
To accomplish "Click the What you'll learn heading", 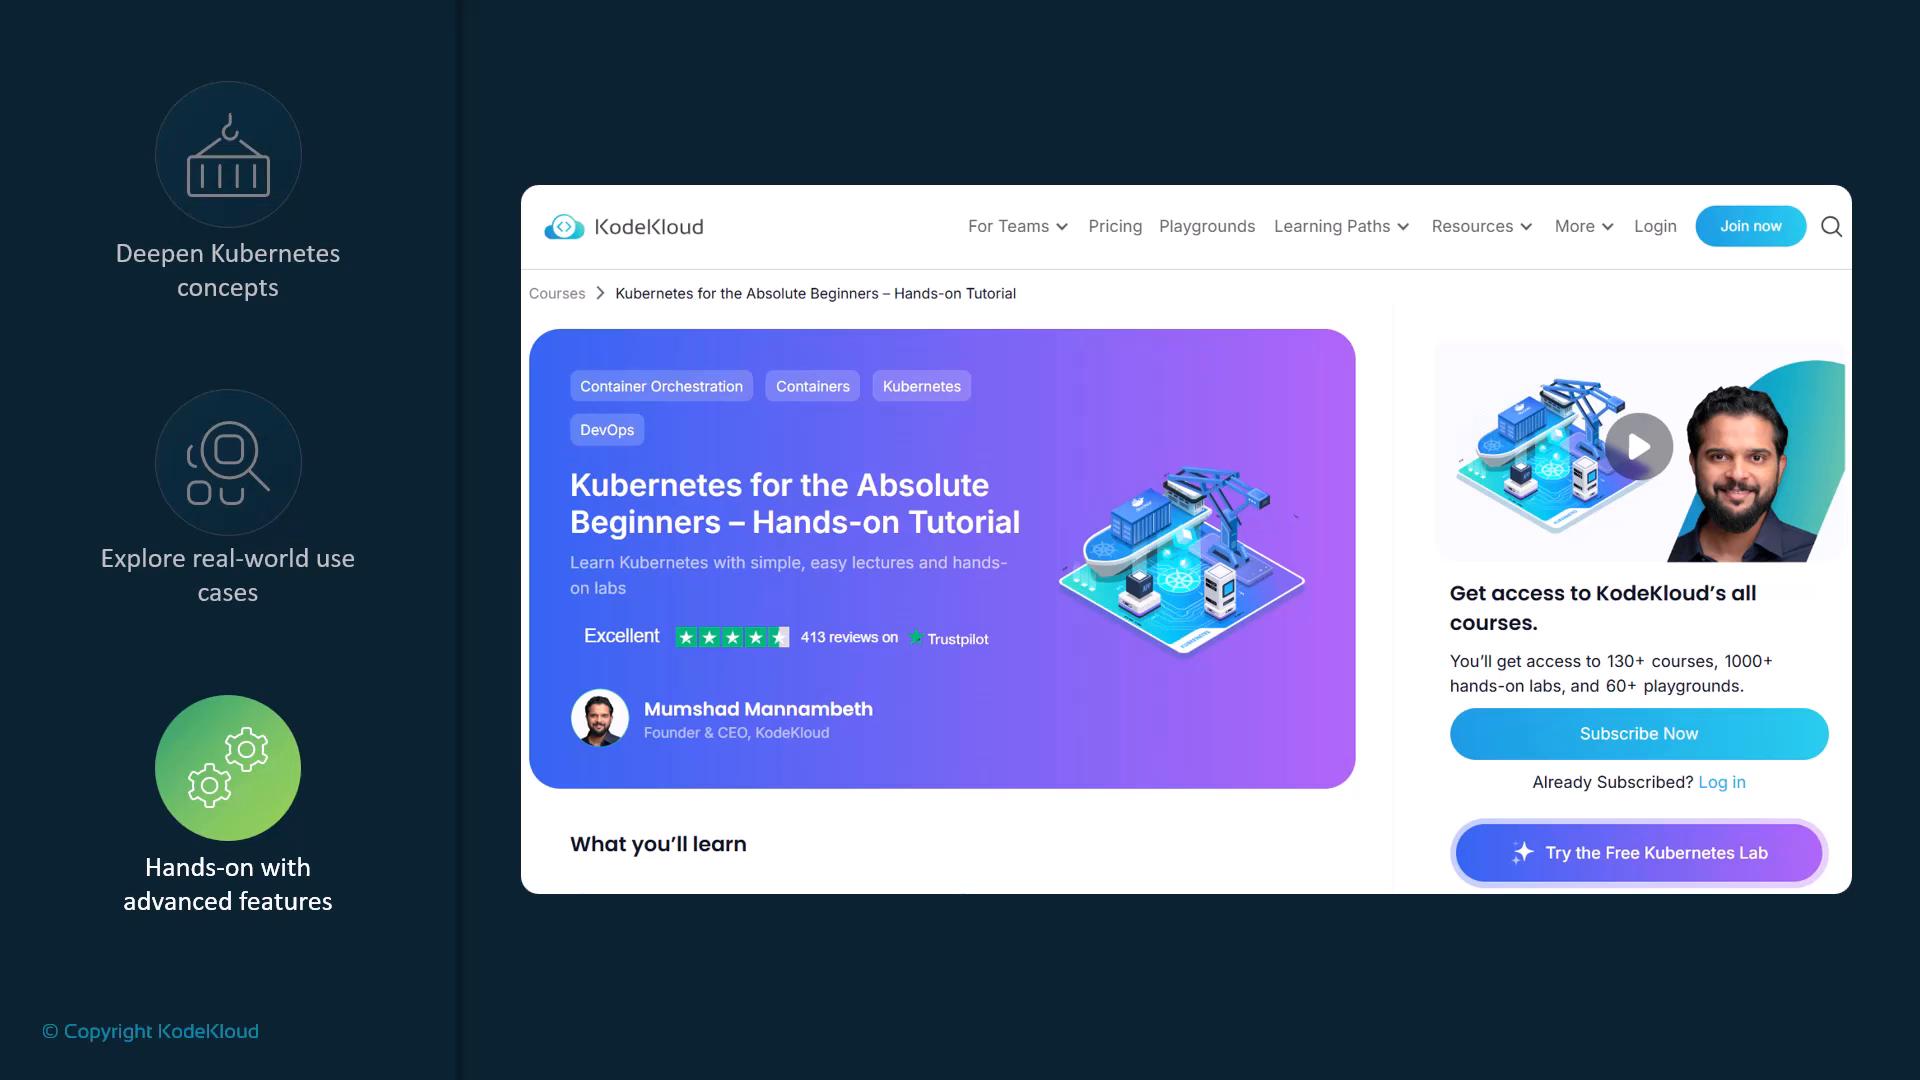I will coord(658,844).
